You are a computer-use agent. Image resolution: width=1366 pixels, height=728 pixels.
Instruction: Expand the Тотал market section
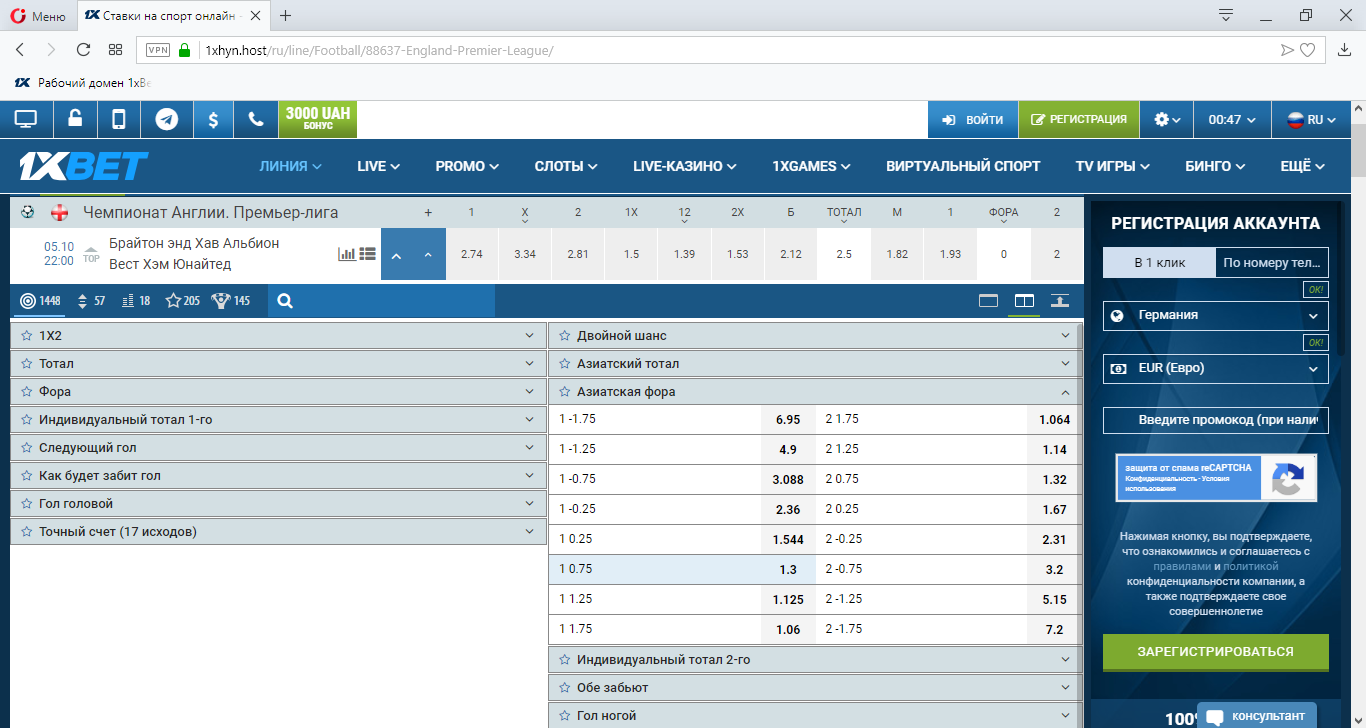(x=278, y=364)
